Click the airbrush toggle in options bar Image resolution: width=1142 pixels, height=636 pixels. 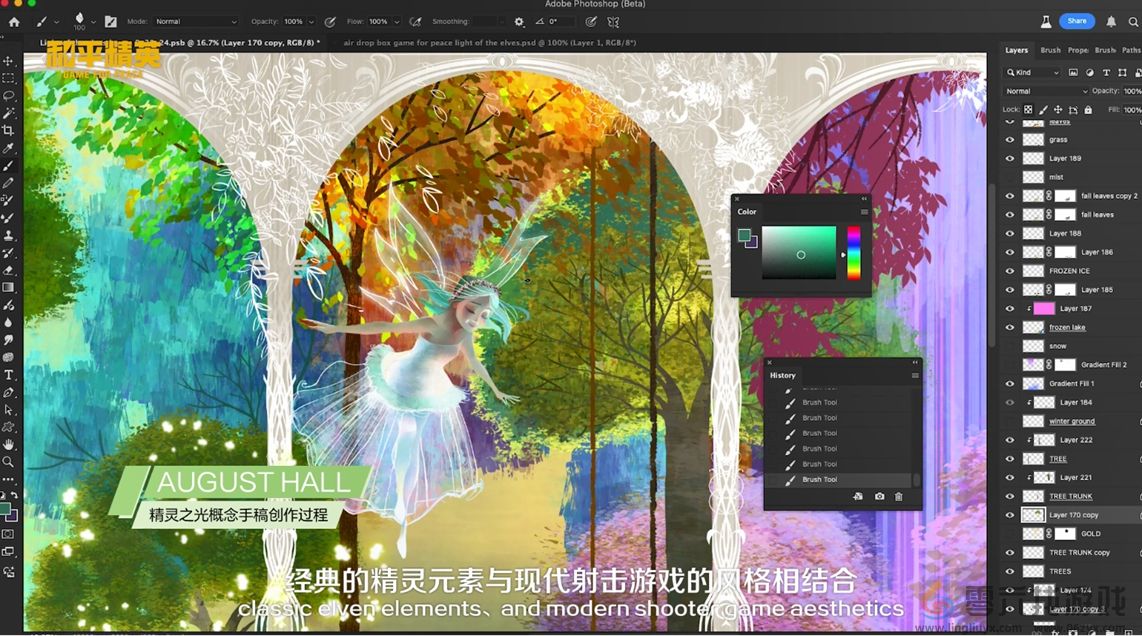point(414,21)
